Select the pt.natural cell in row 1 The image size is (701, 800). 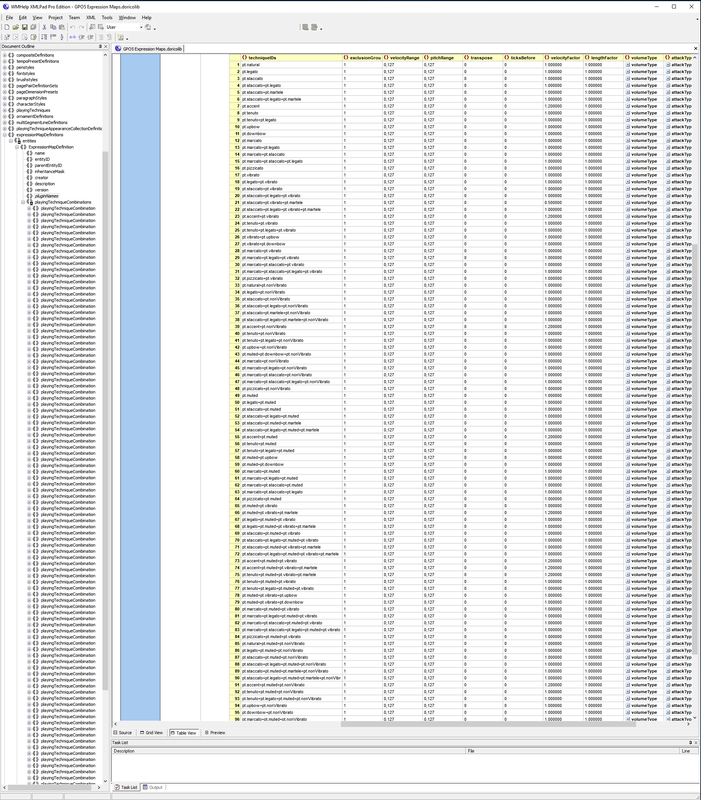tap(291, 65)
